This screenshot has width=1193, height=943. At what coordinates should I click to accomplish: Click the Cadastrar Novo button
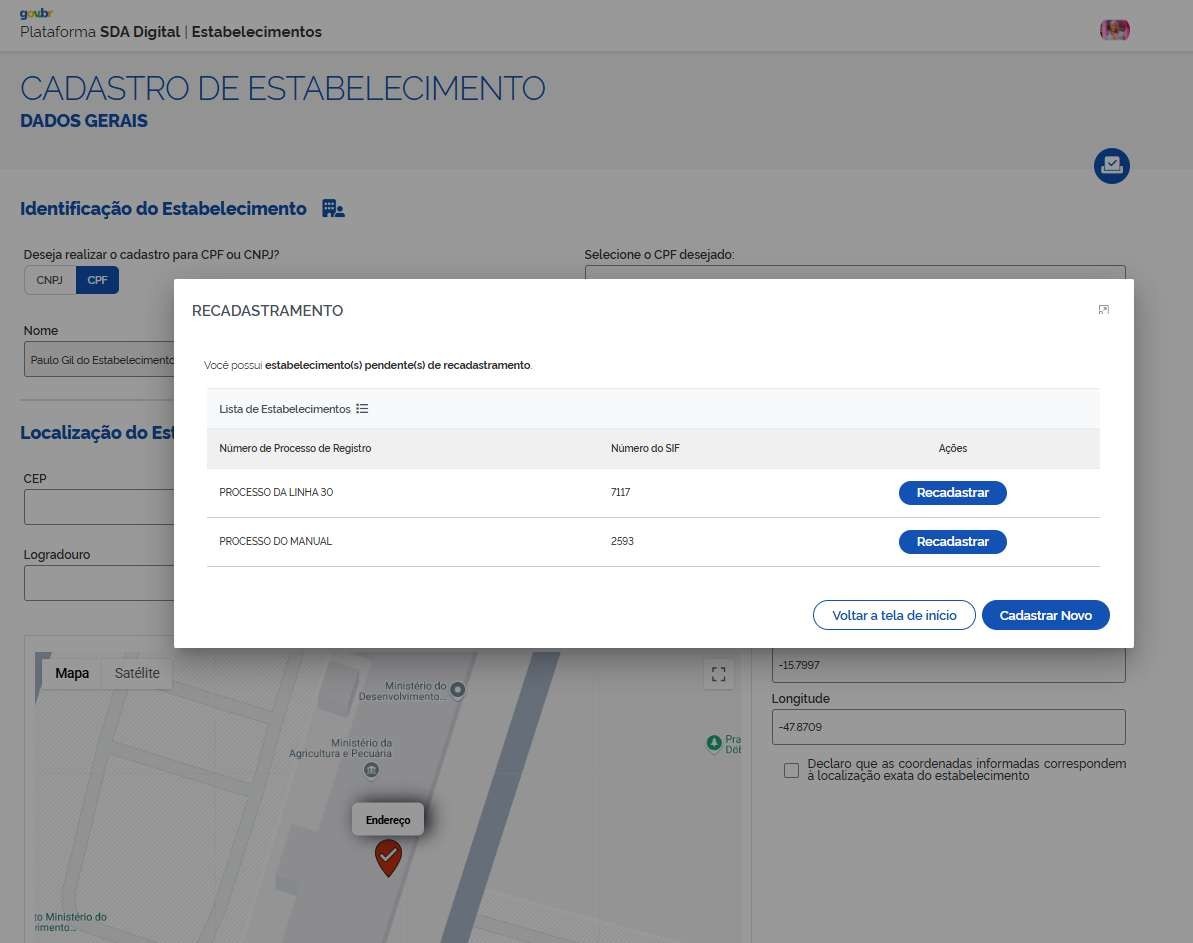1045,616
